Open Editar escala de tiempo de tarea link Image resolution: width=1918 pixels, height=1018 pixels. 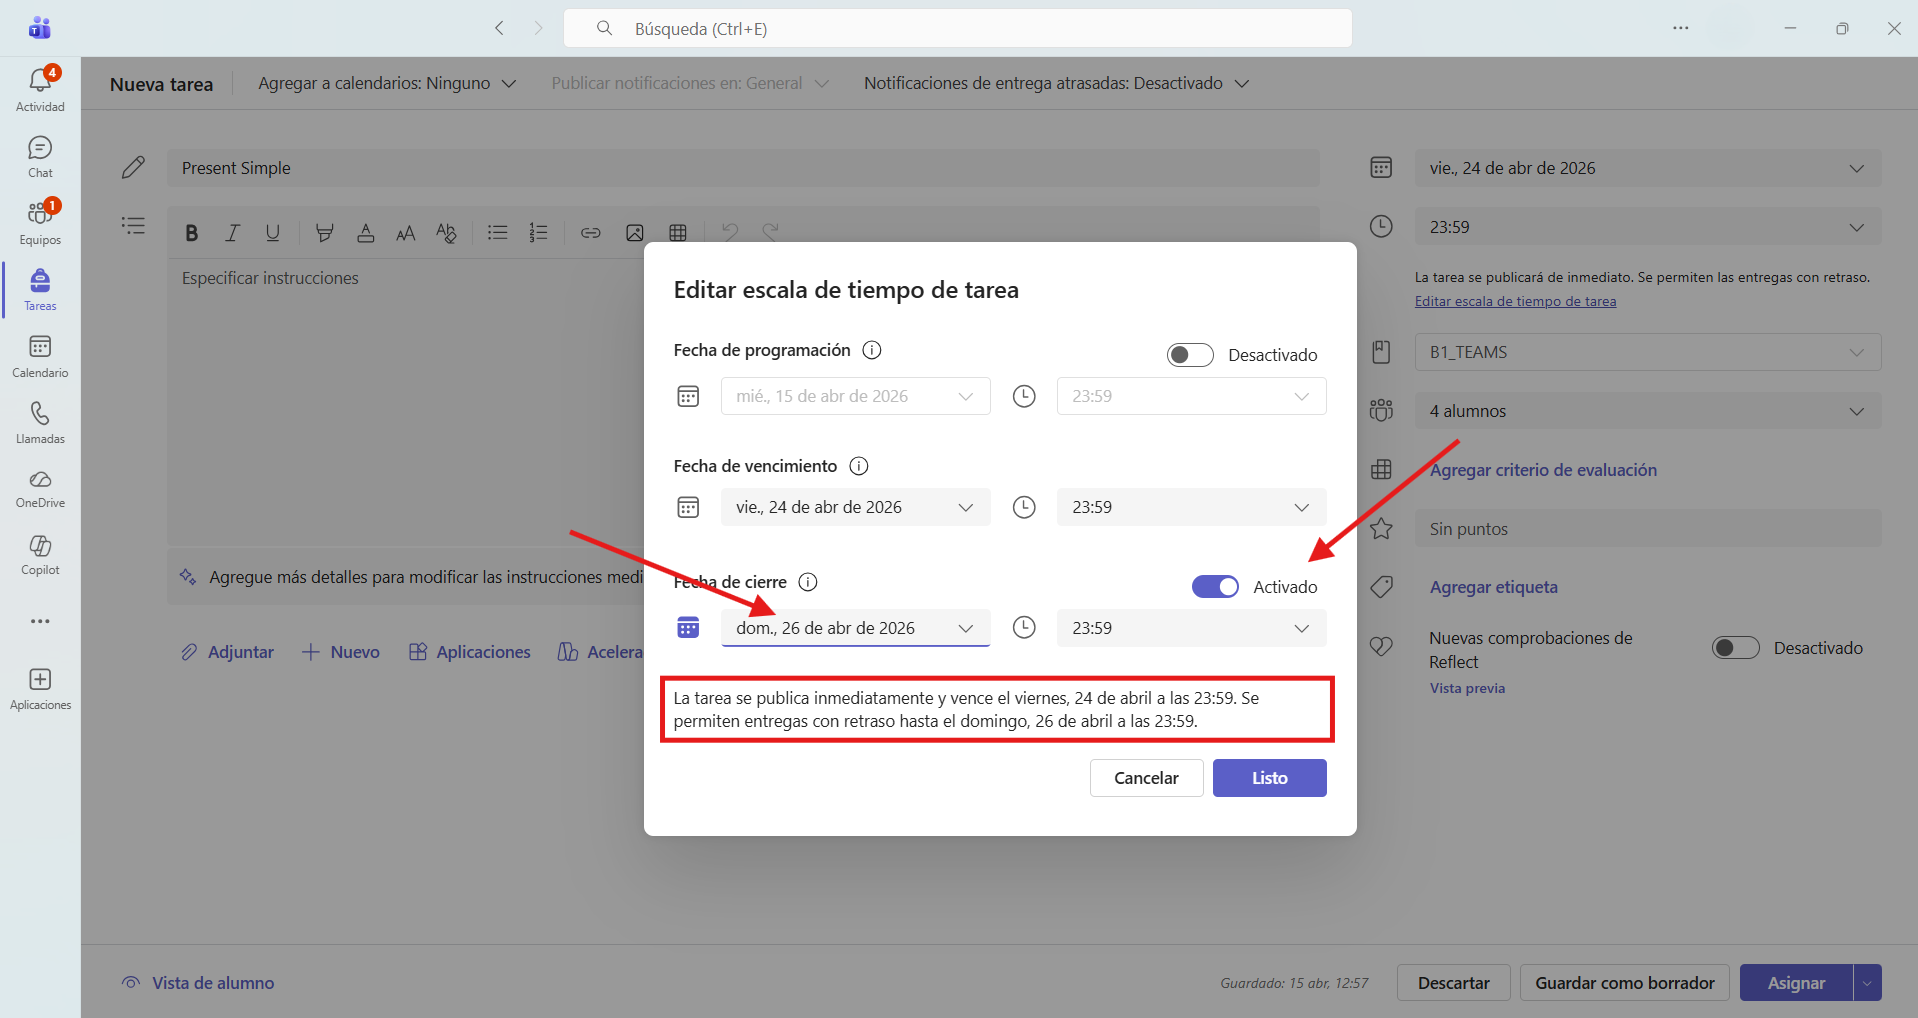click(x=1515, y=301)
